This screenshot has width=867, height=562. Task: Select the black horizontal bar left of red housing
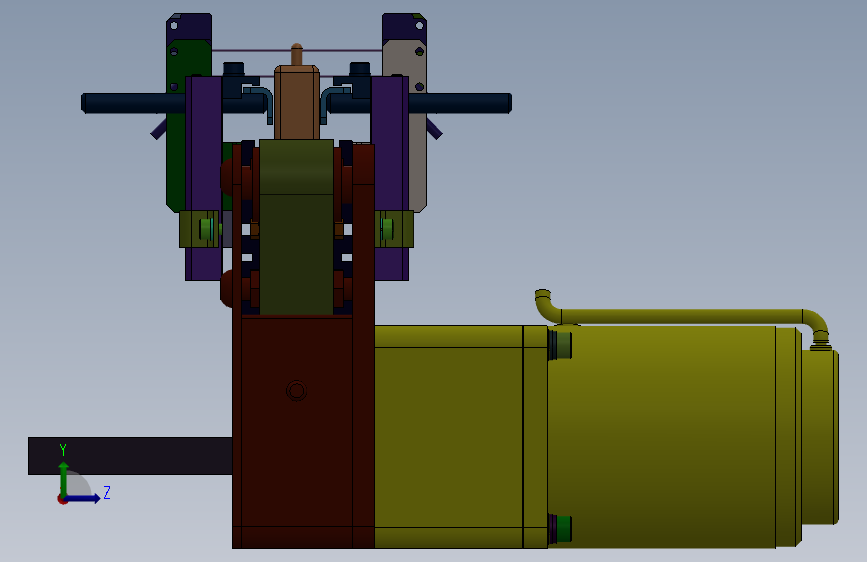pyautogui.click(x=130, y=456)
